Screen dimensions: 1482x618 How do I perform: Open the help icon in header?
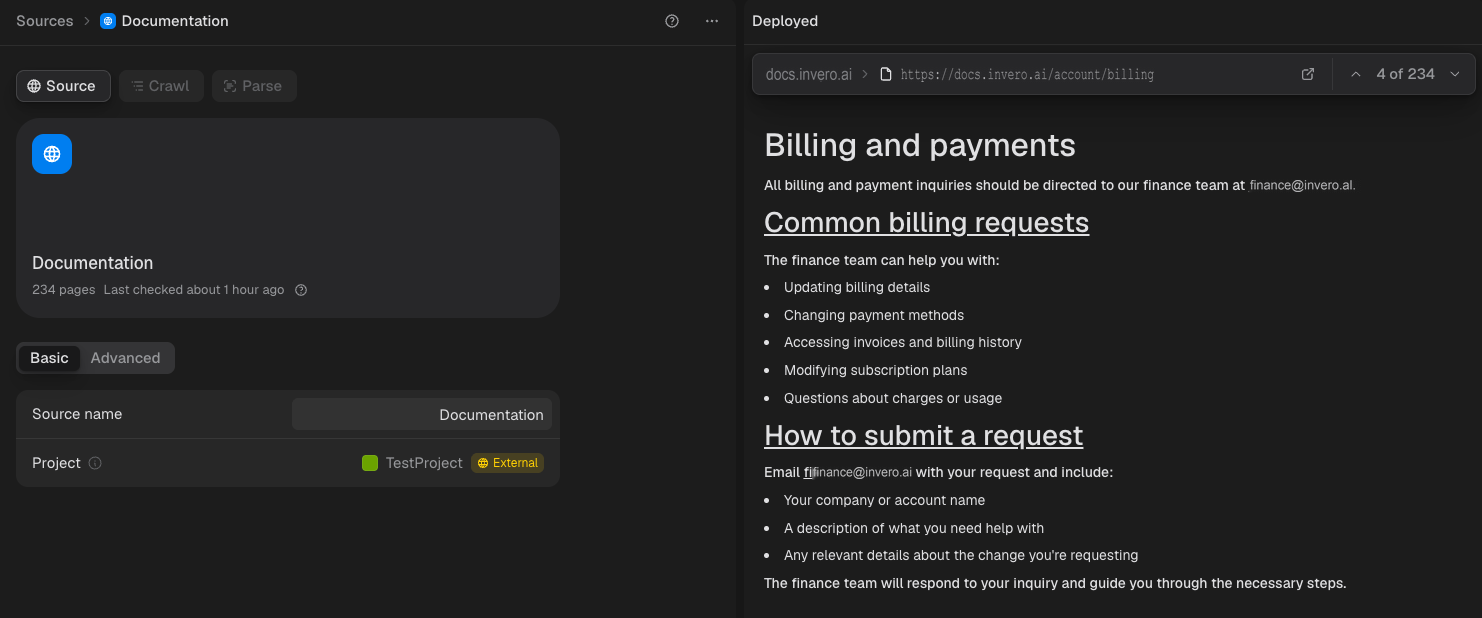tap(672, 21)
